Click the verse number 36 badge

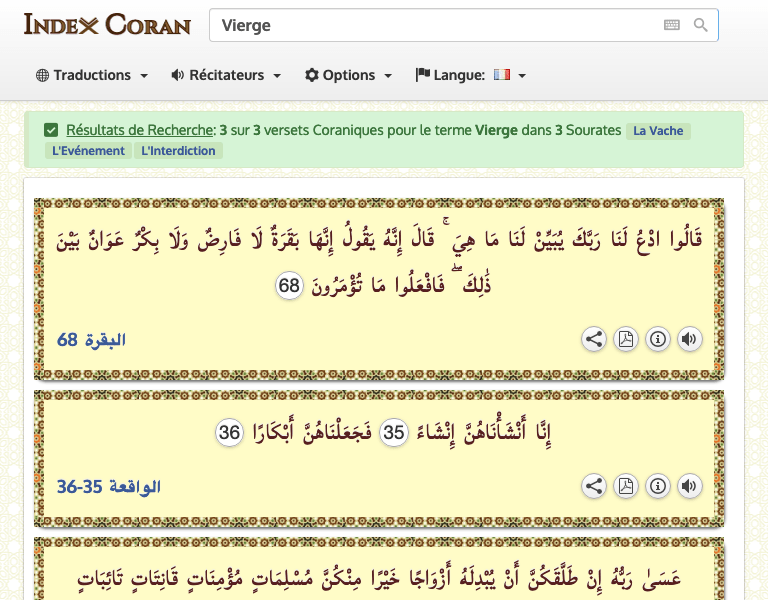229,432
